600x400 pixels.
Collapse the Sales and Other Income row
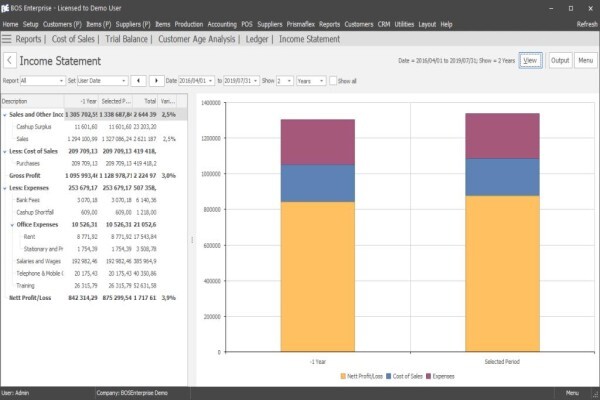[x=5, y=115]
